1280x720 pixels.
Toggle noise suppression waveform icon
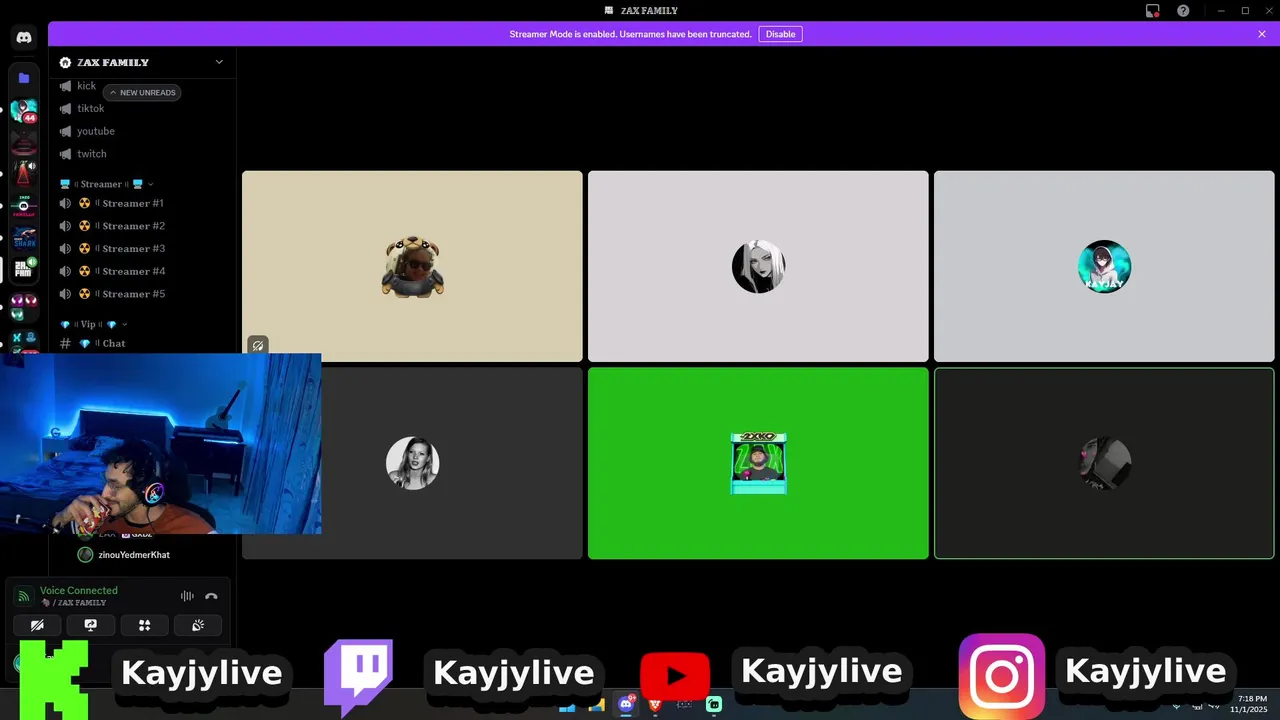pyautogui.click(x=187, y=596)
